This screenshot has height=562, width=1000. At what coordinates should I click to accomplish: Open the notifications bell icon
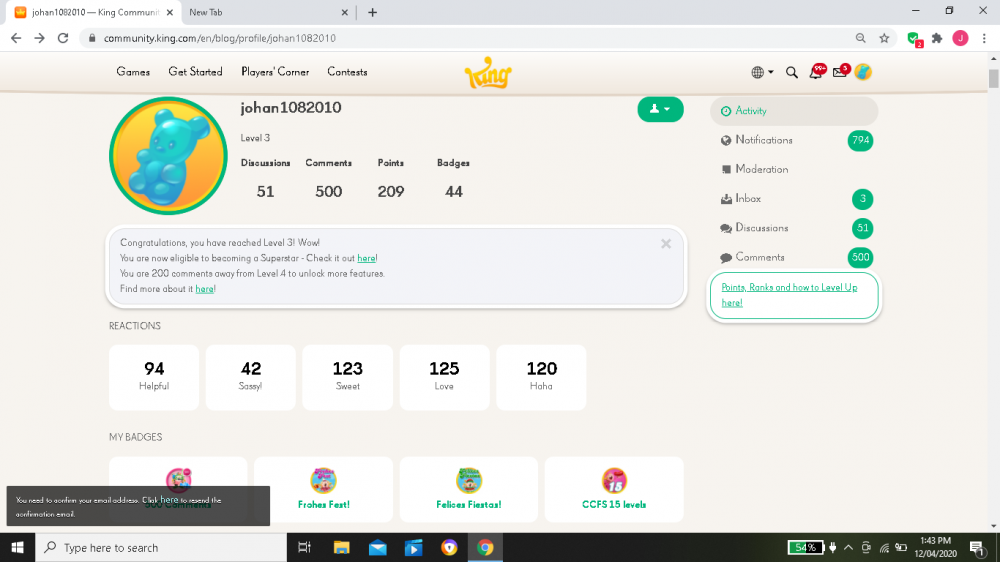816,72
